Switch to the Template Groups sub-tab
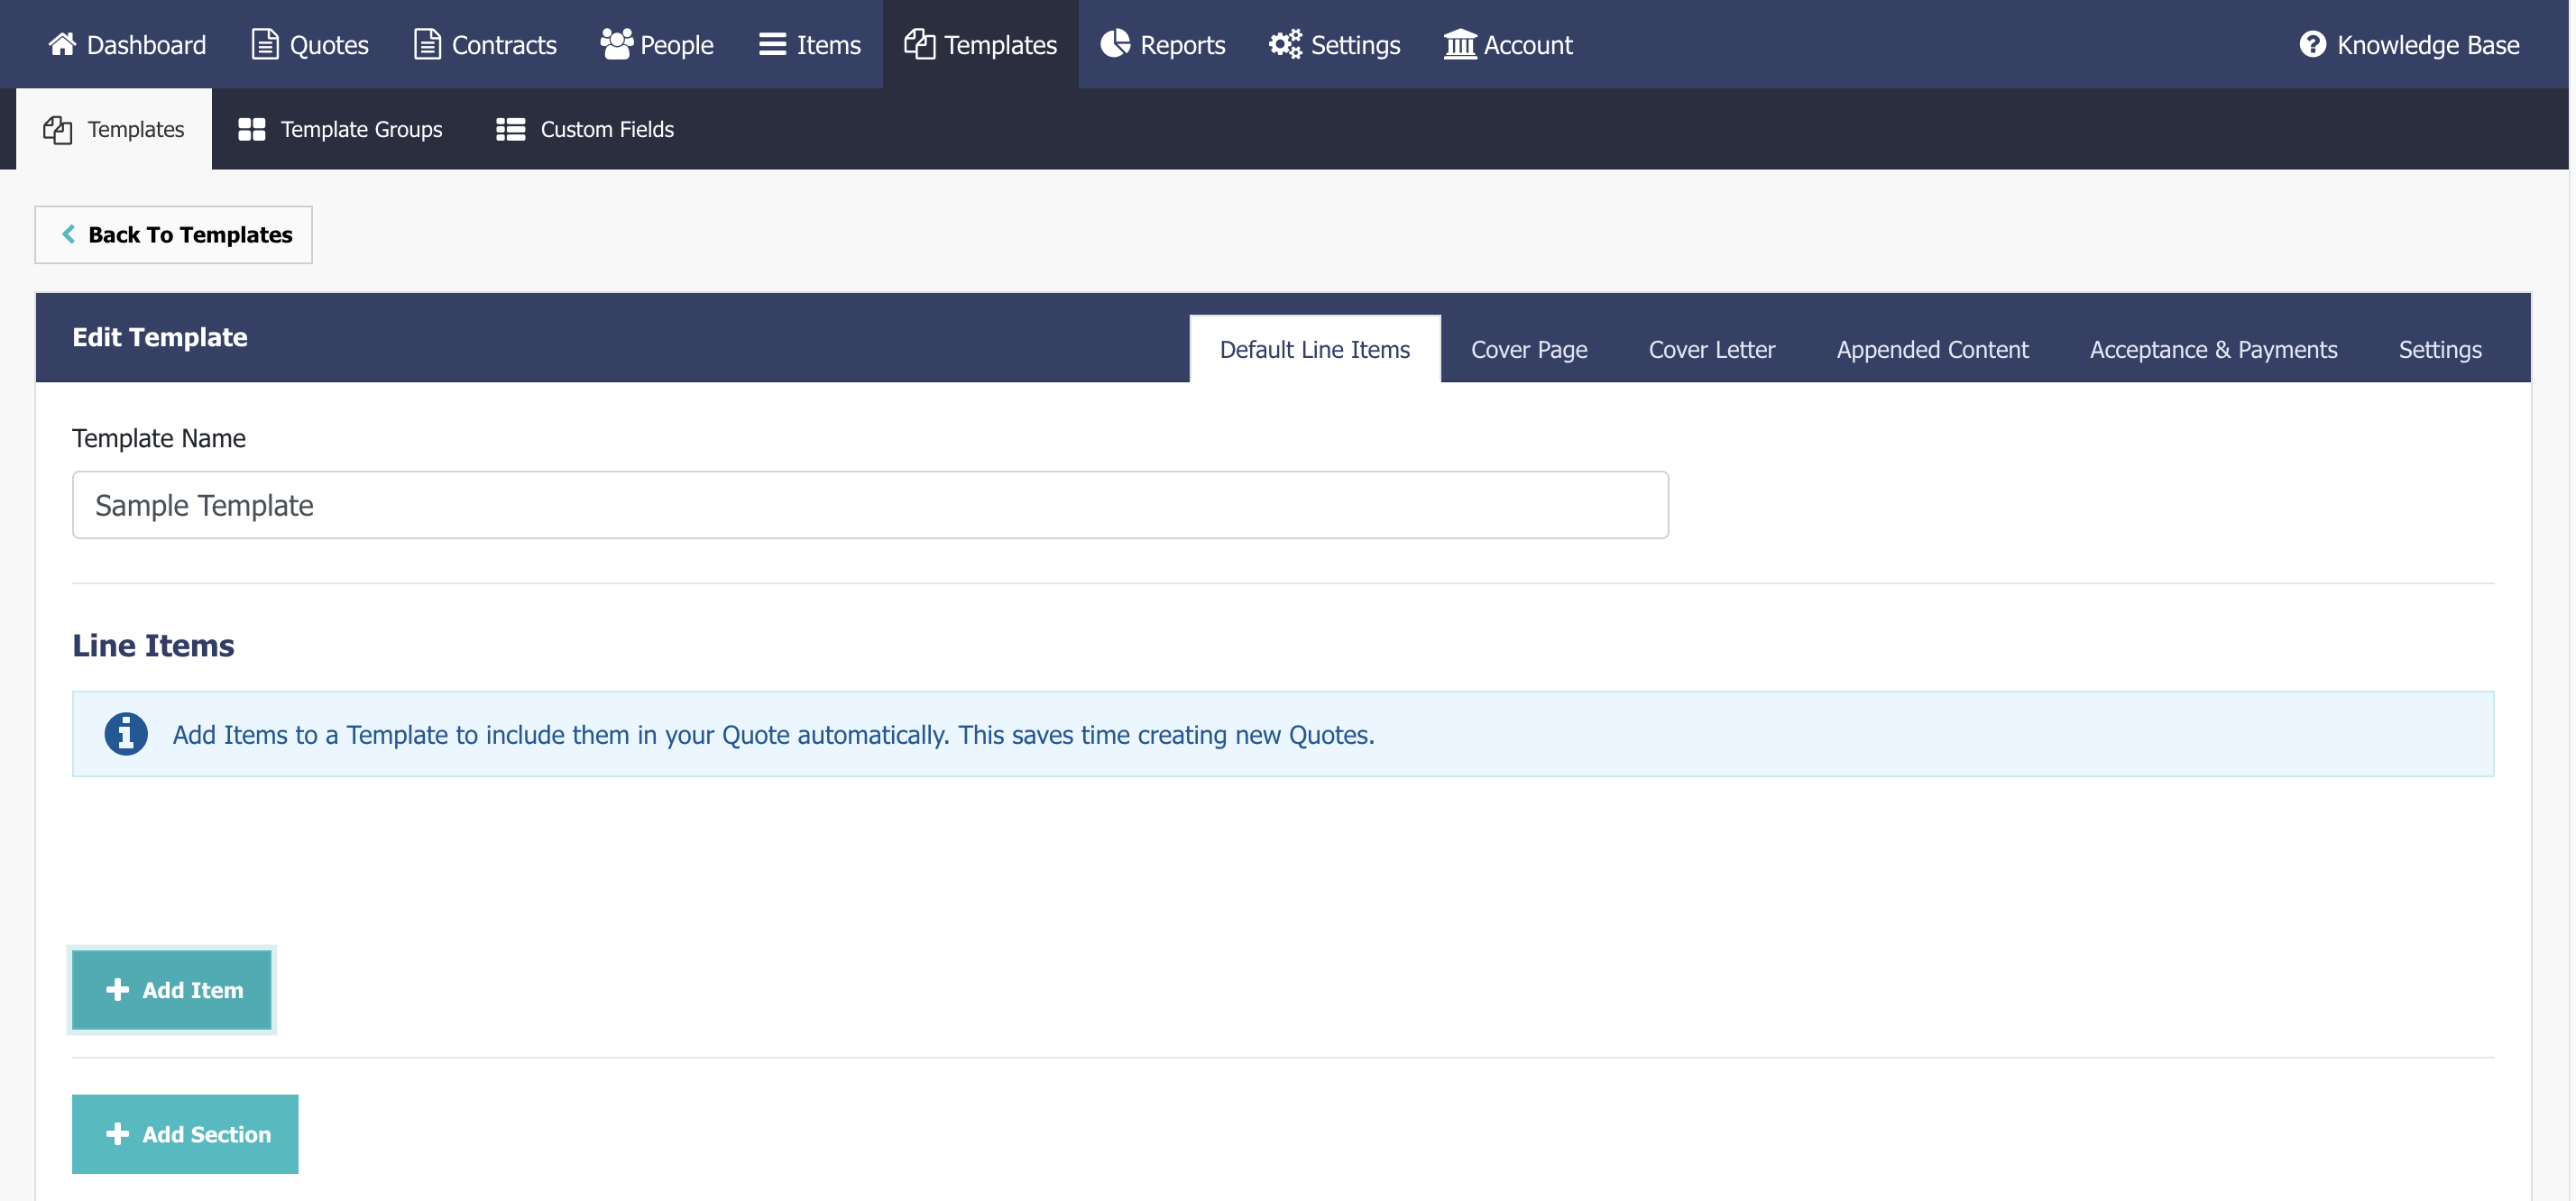2576x1201 pixels. (x=340, y=129)
